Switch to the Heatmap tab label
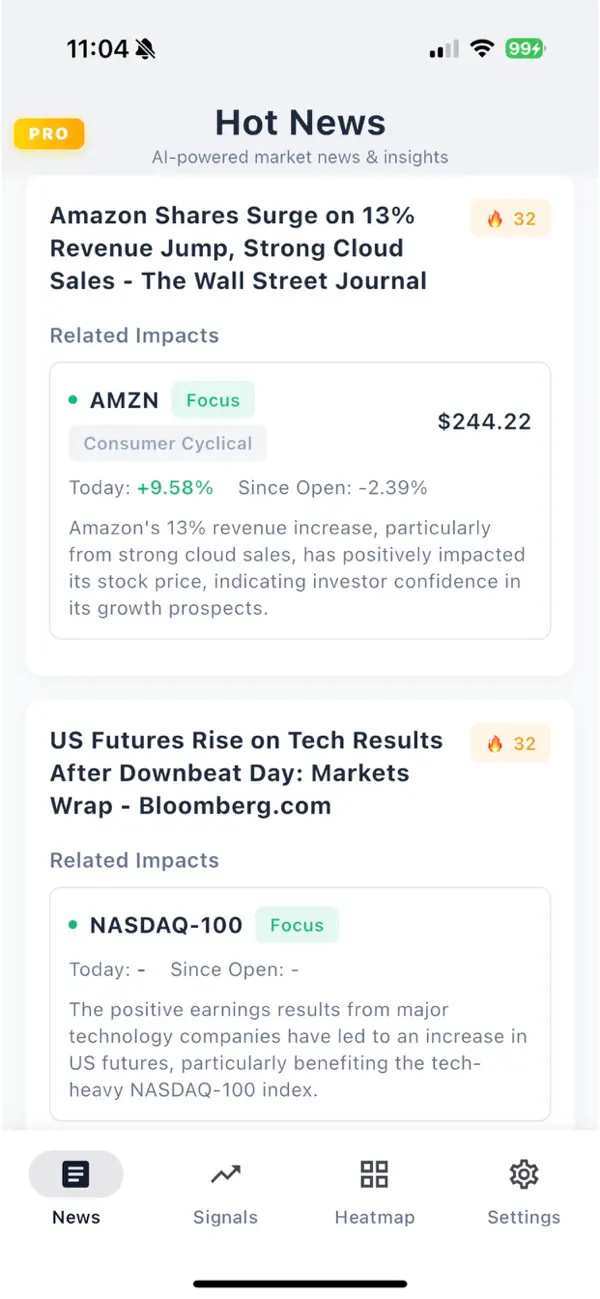The height and width of the screenshot is (1299, 600). click(374, 1217)
